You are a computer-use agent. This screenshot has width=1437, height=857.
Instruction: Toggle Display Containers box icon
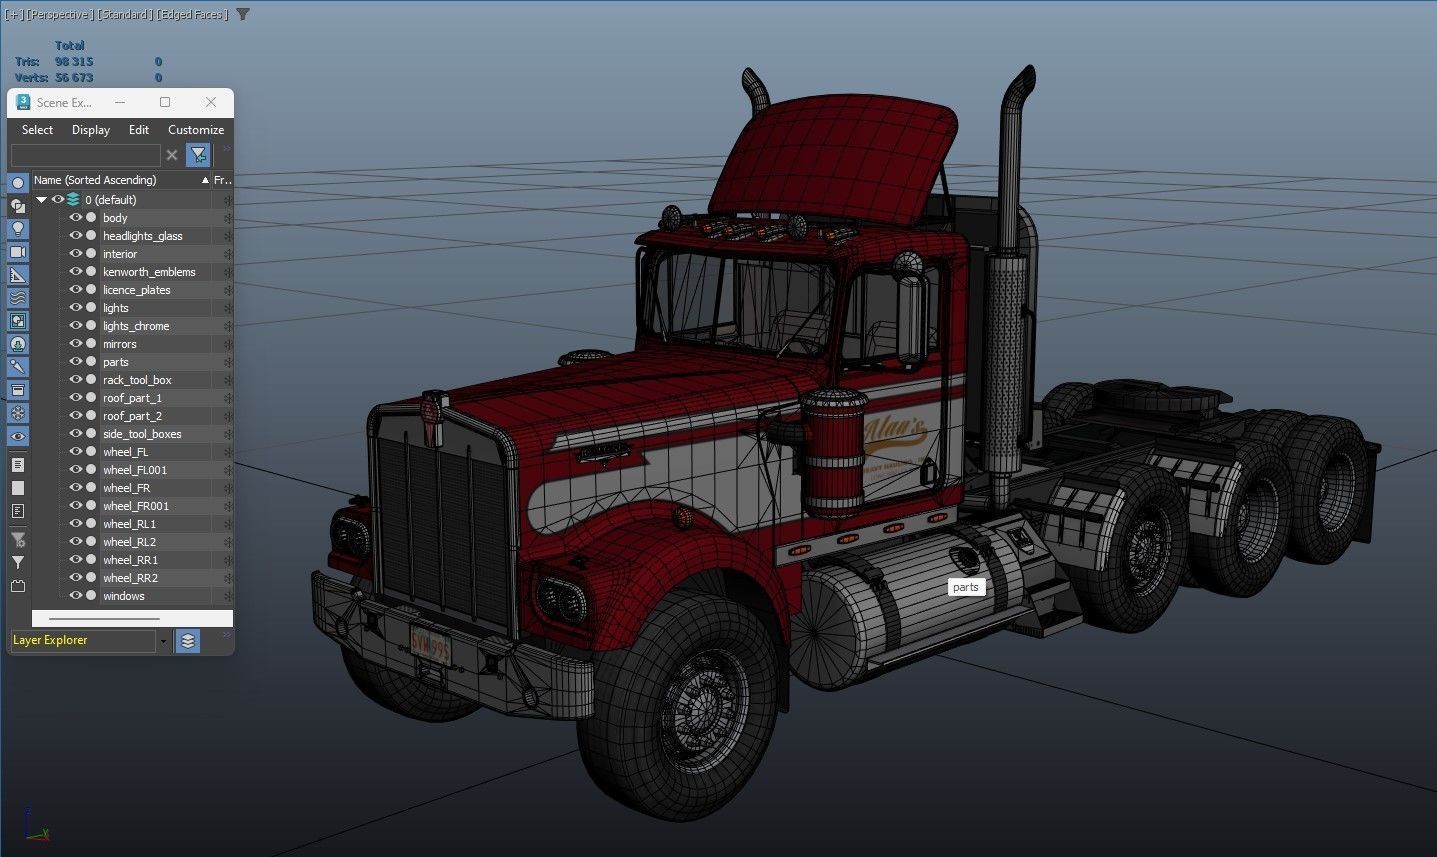18,390
